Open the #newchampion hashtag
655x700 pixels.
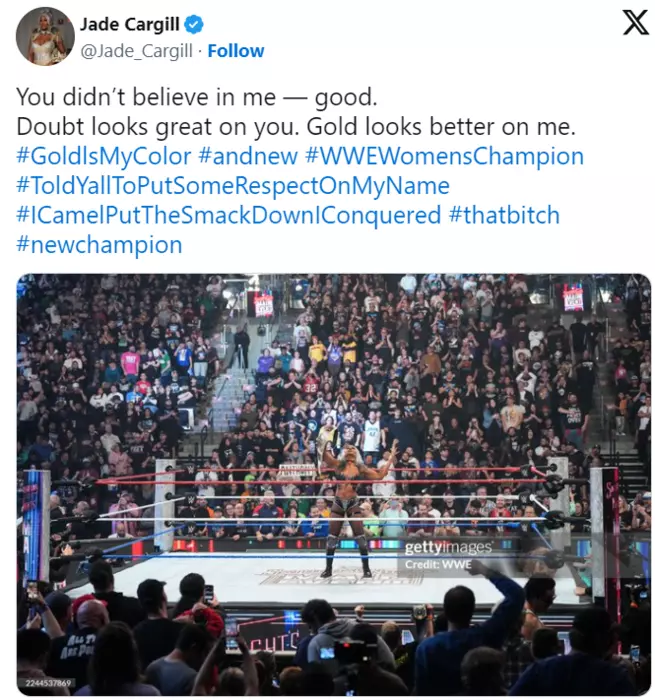pos(99,245)
